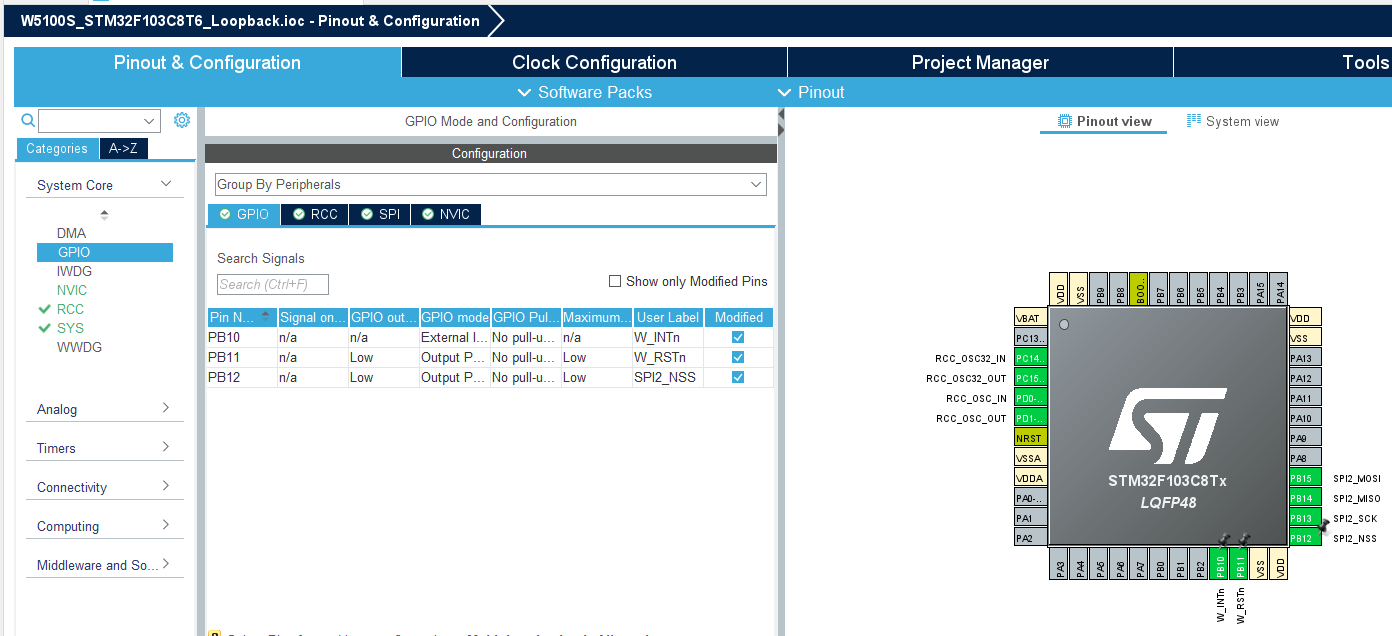Click the W_RSTn user label cell
This screenshot has height=636, width=1392.
click(669, 357)
